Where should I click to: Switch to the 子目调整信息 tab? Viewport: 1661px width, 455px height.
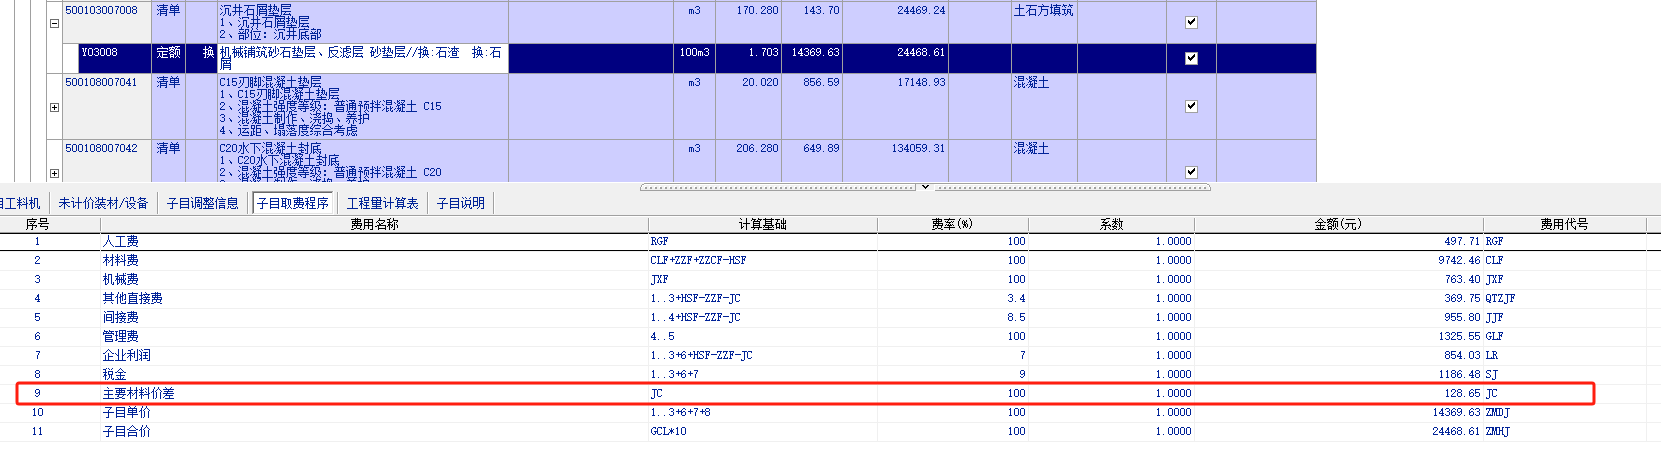pyautogui.click(x=203, y=203)
